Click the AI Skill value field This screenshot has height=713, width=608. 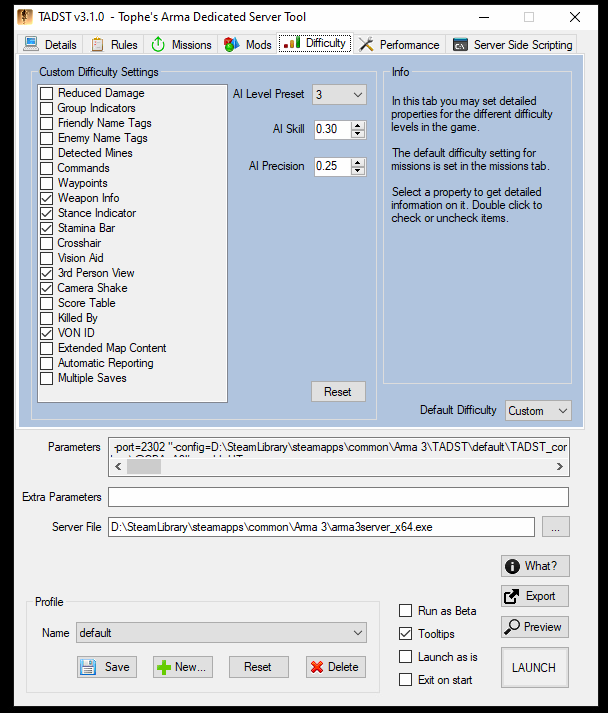pos(332,130)
